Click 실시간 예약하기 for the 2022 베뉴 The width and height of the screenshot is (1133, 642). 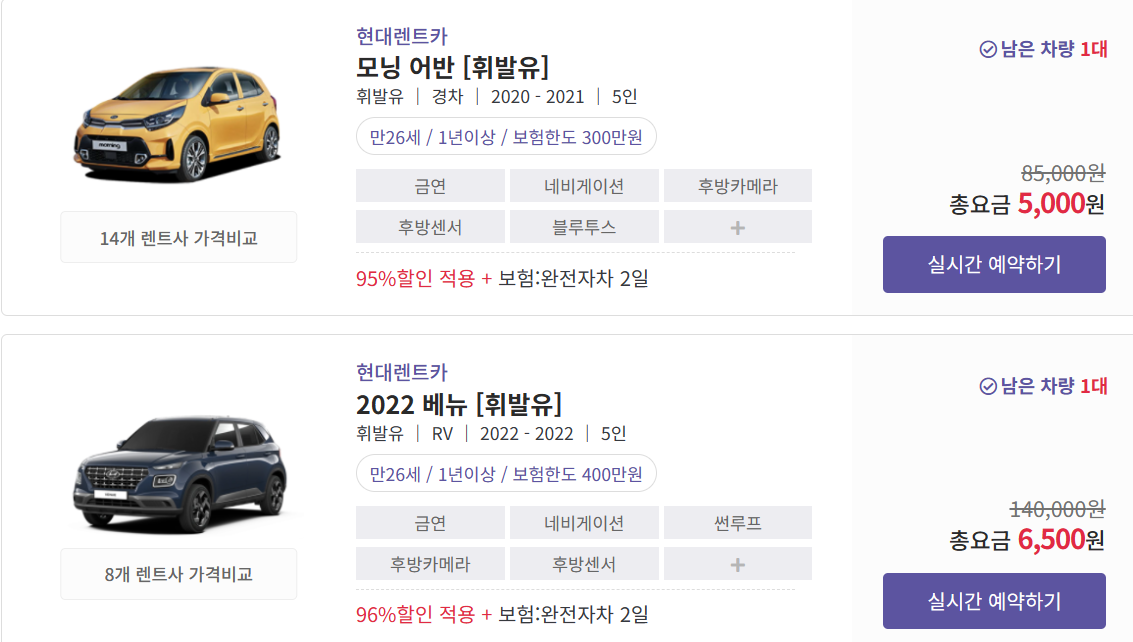(x=993, y=600)
